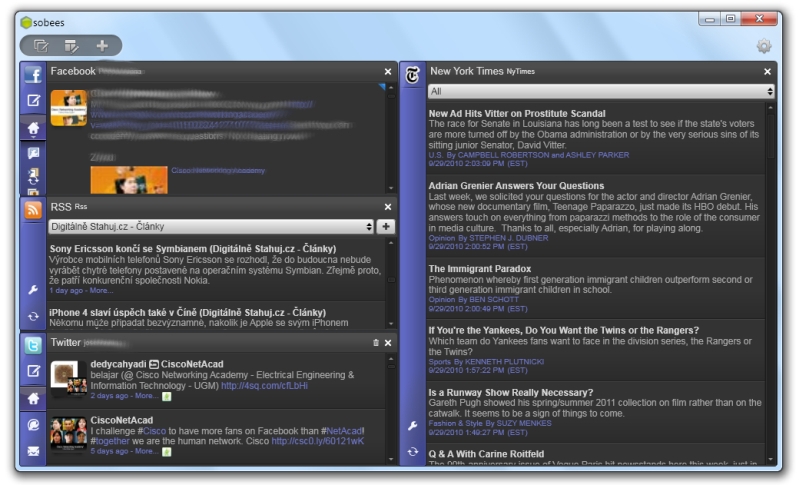
Task: Click the #Cisco hashtag
Action: tap(152, 431)
